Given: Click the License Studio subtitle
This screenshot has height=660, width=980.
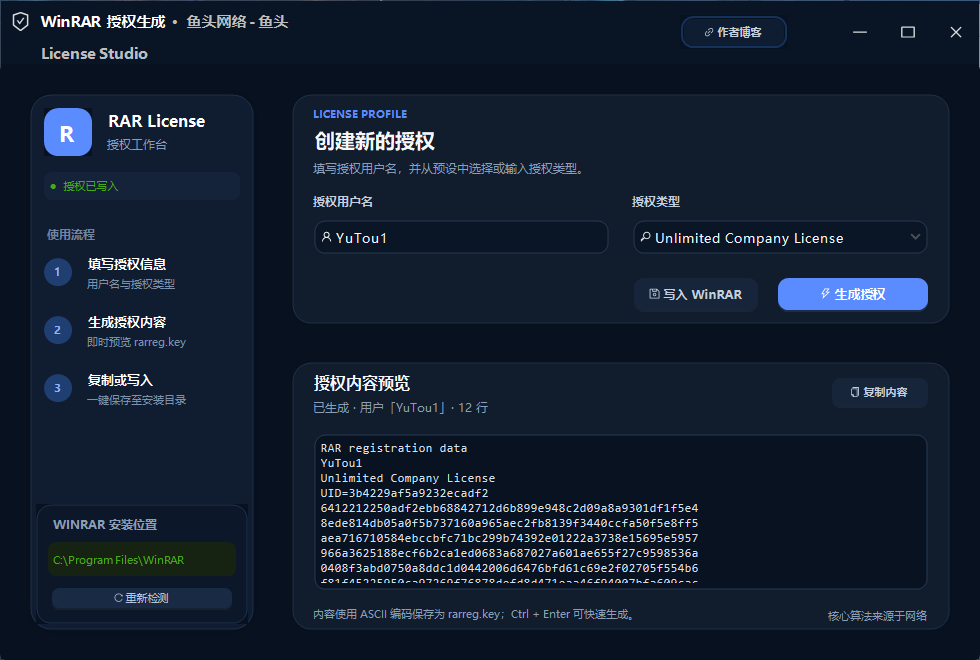Looking at the screenshot, I should tap(94, 54).
